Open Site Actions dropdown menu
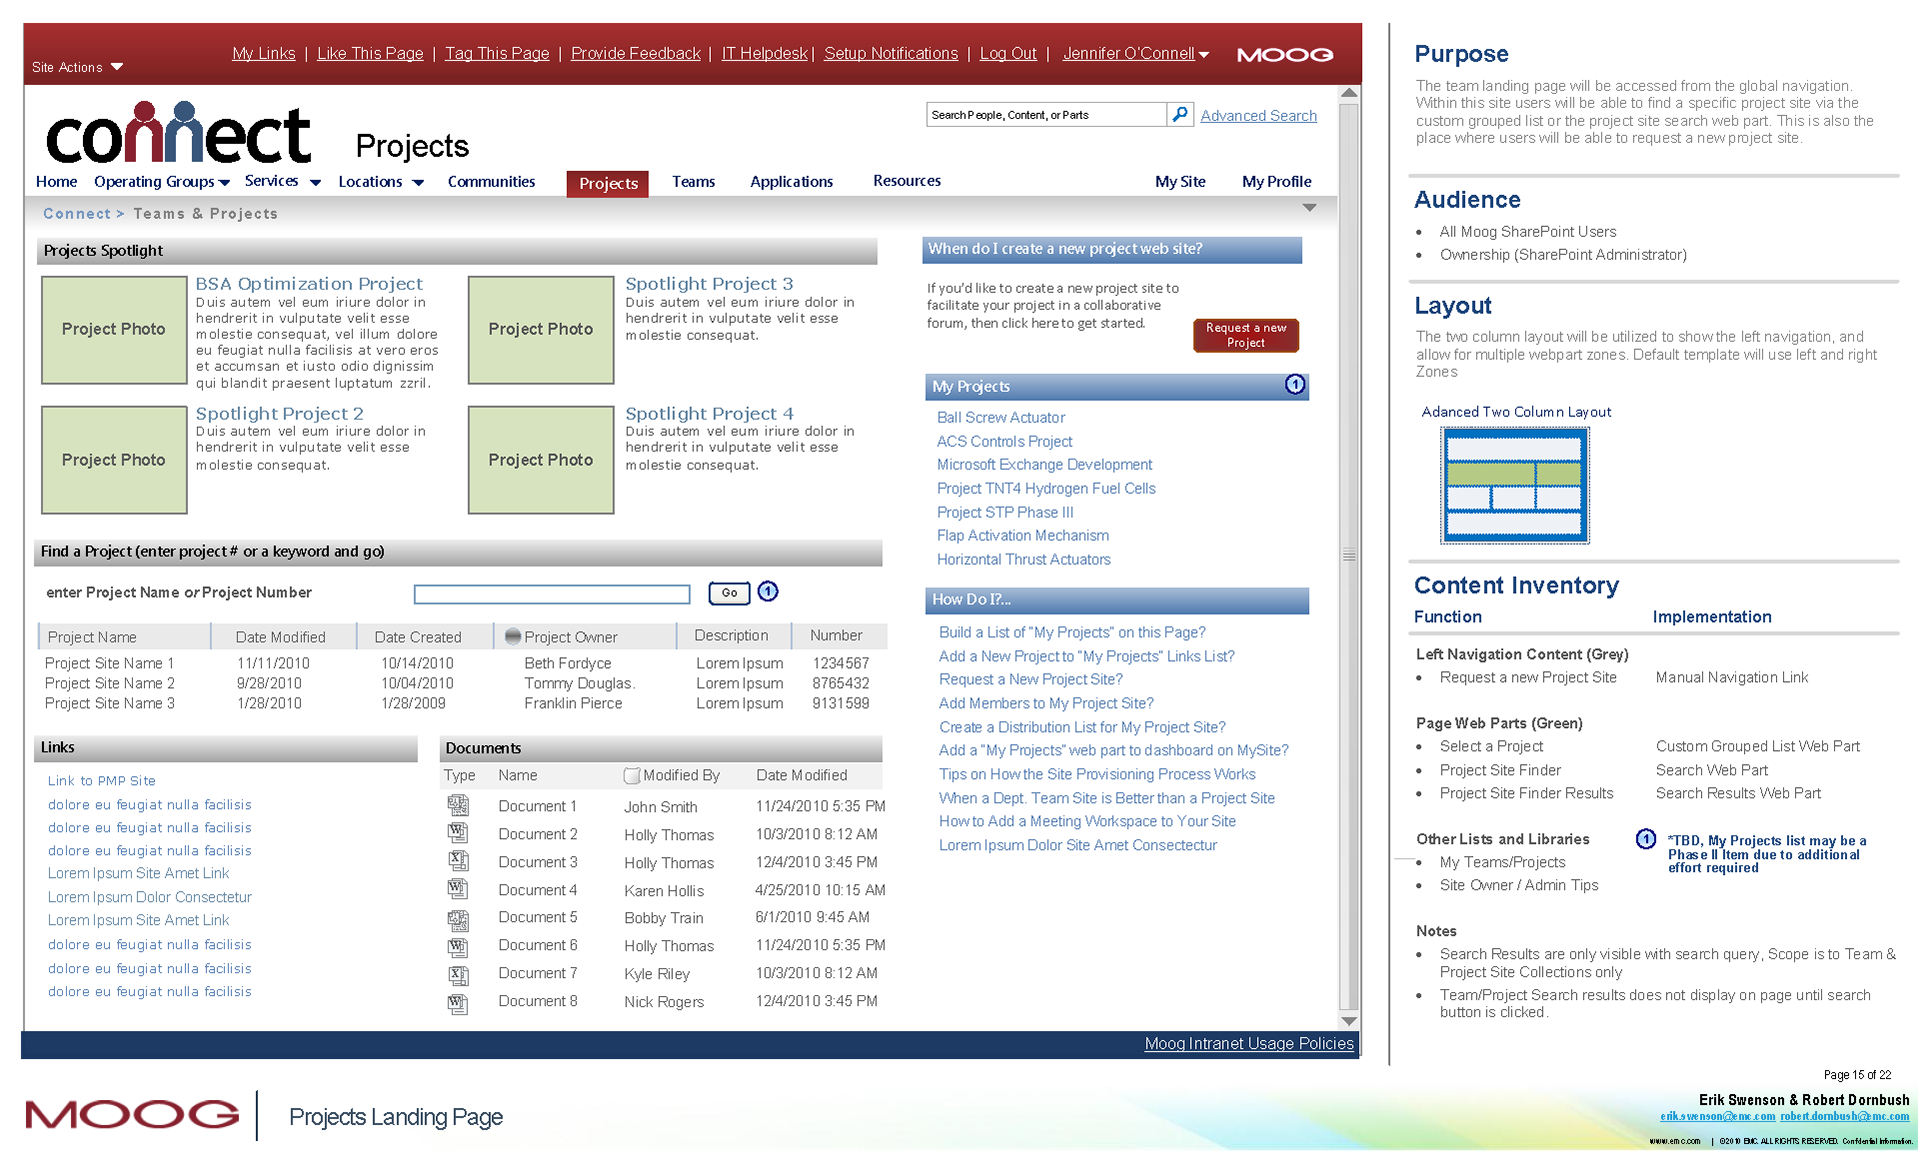Image resolution: width=1920 pixels, height=1152 pixels. coord(78,67)
